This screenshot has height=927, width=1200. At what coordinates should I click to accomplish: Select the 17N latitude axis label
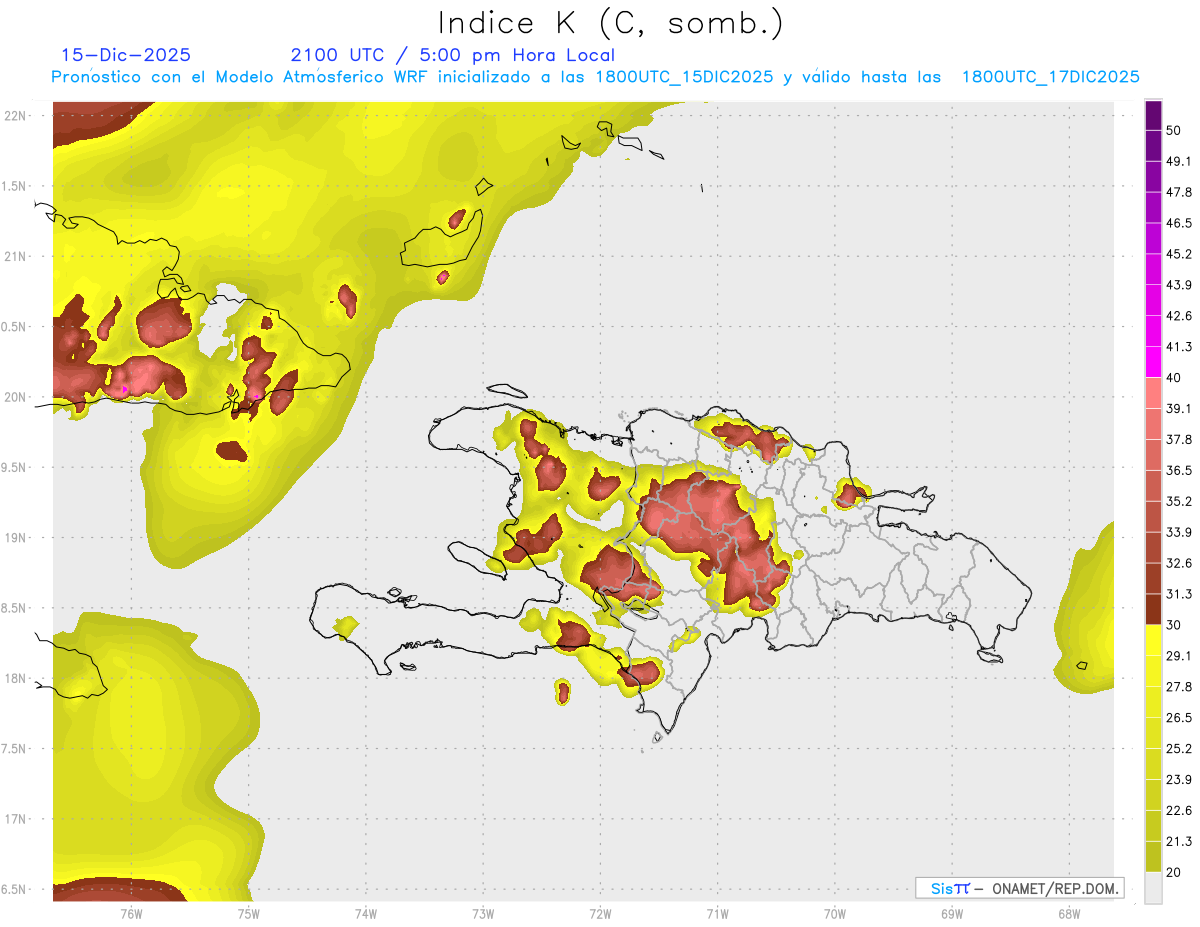(15, 819)
